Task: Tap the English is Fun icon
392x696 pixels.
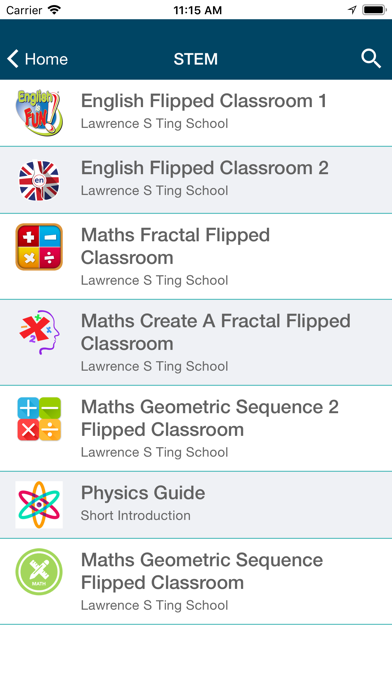Action: point(39,113)
